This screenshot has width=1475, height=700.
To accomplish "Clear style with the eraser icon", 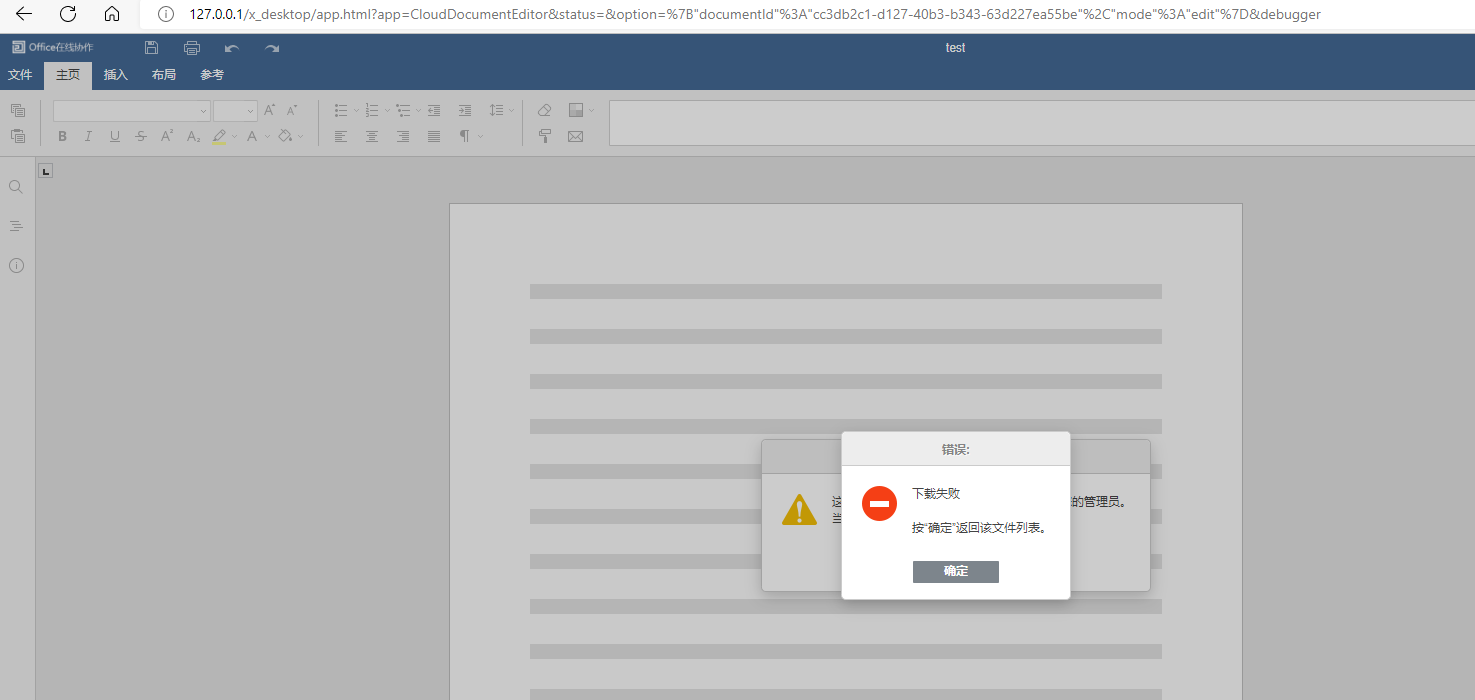I will coord(545,111).
